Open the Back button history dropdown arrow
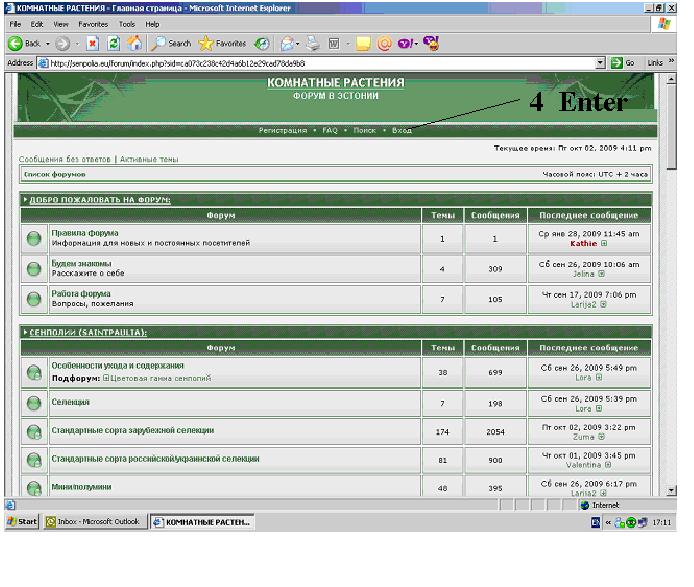 [x=47, y=44]
